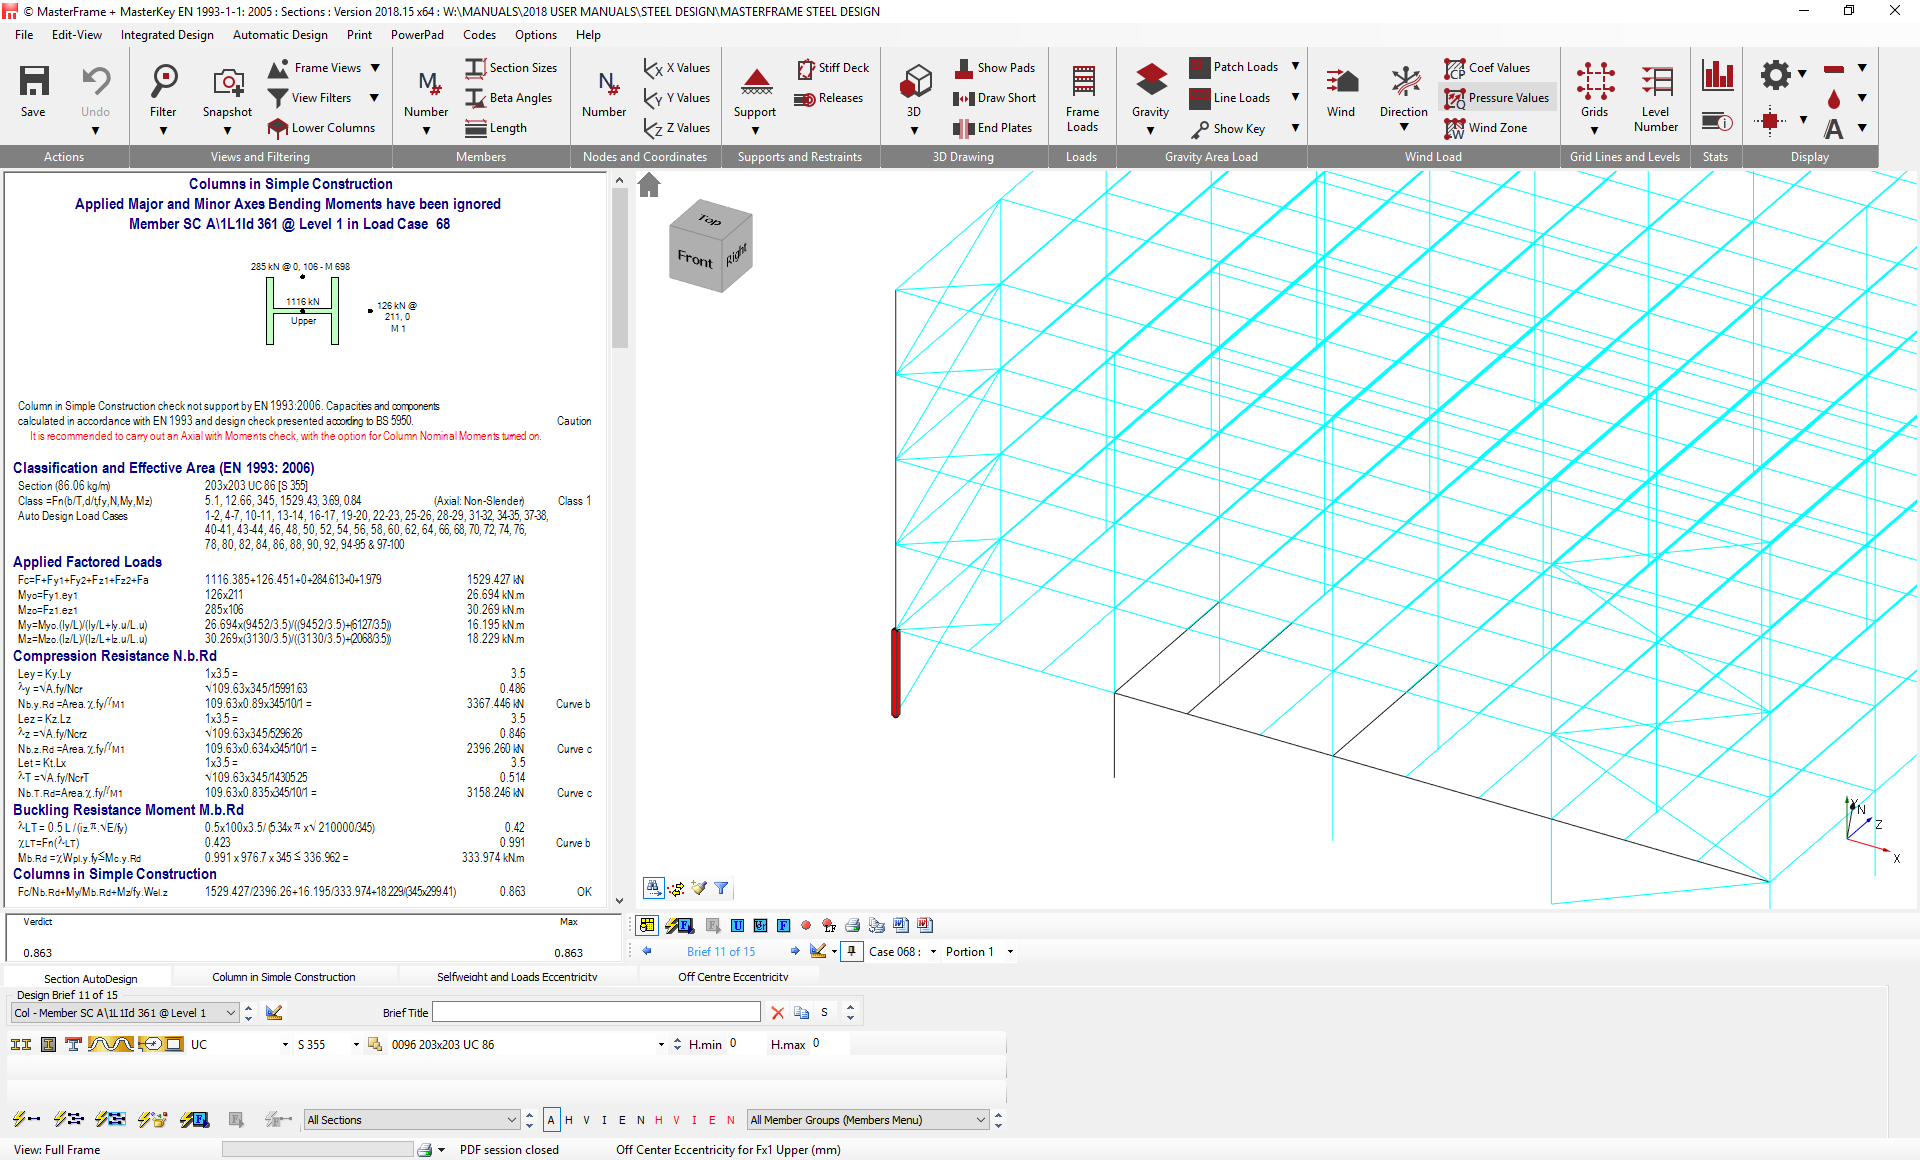
Task: Show Lower Columns
Action: point(321,128)
